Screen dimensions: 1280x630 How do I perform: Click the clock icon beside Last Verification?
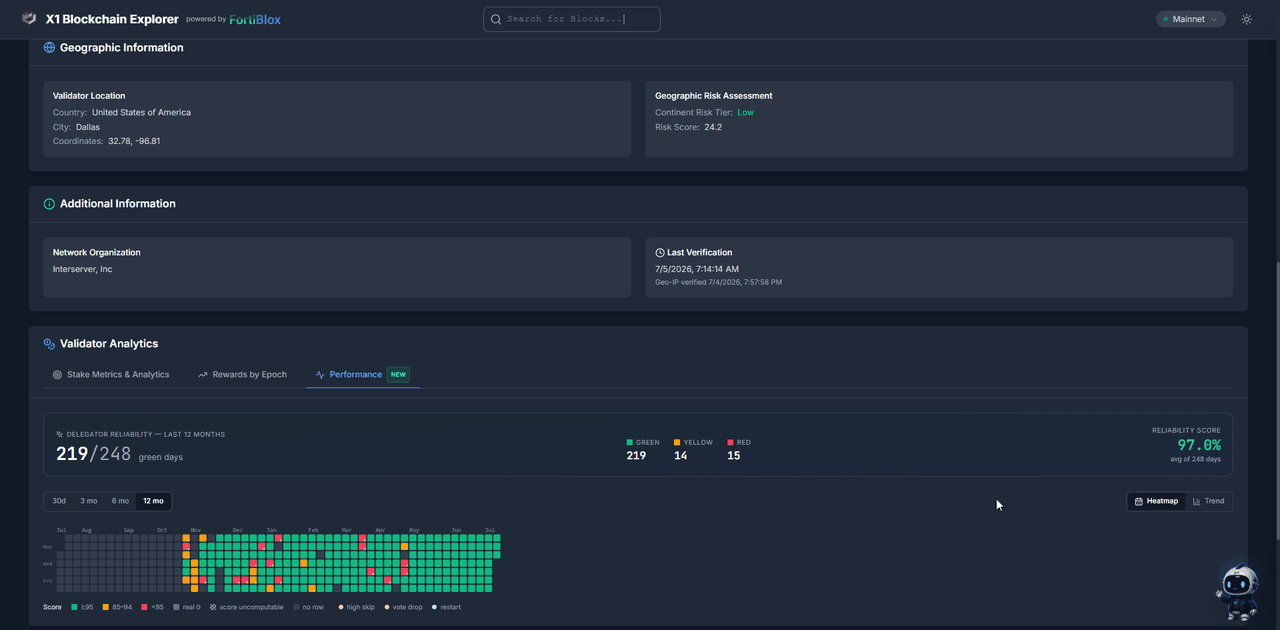pyautogui.click(x=660, y=253)
